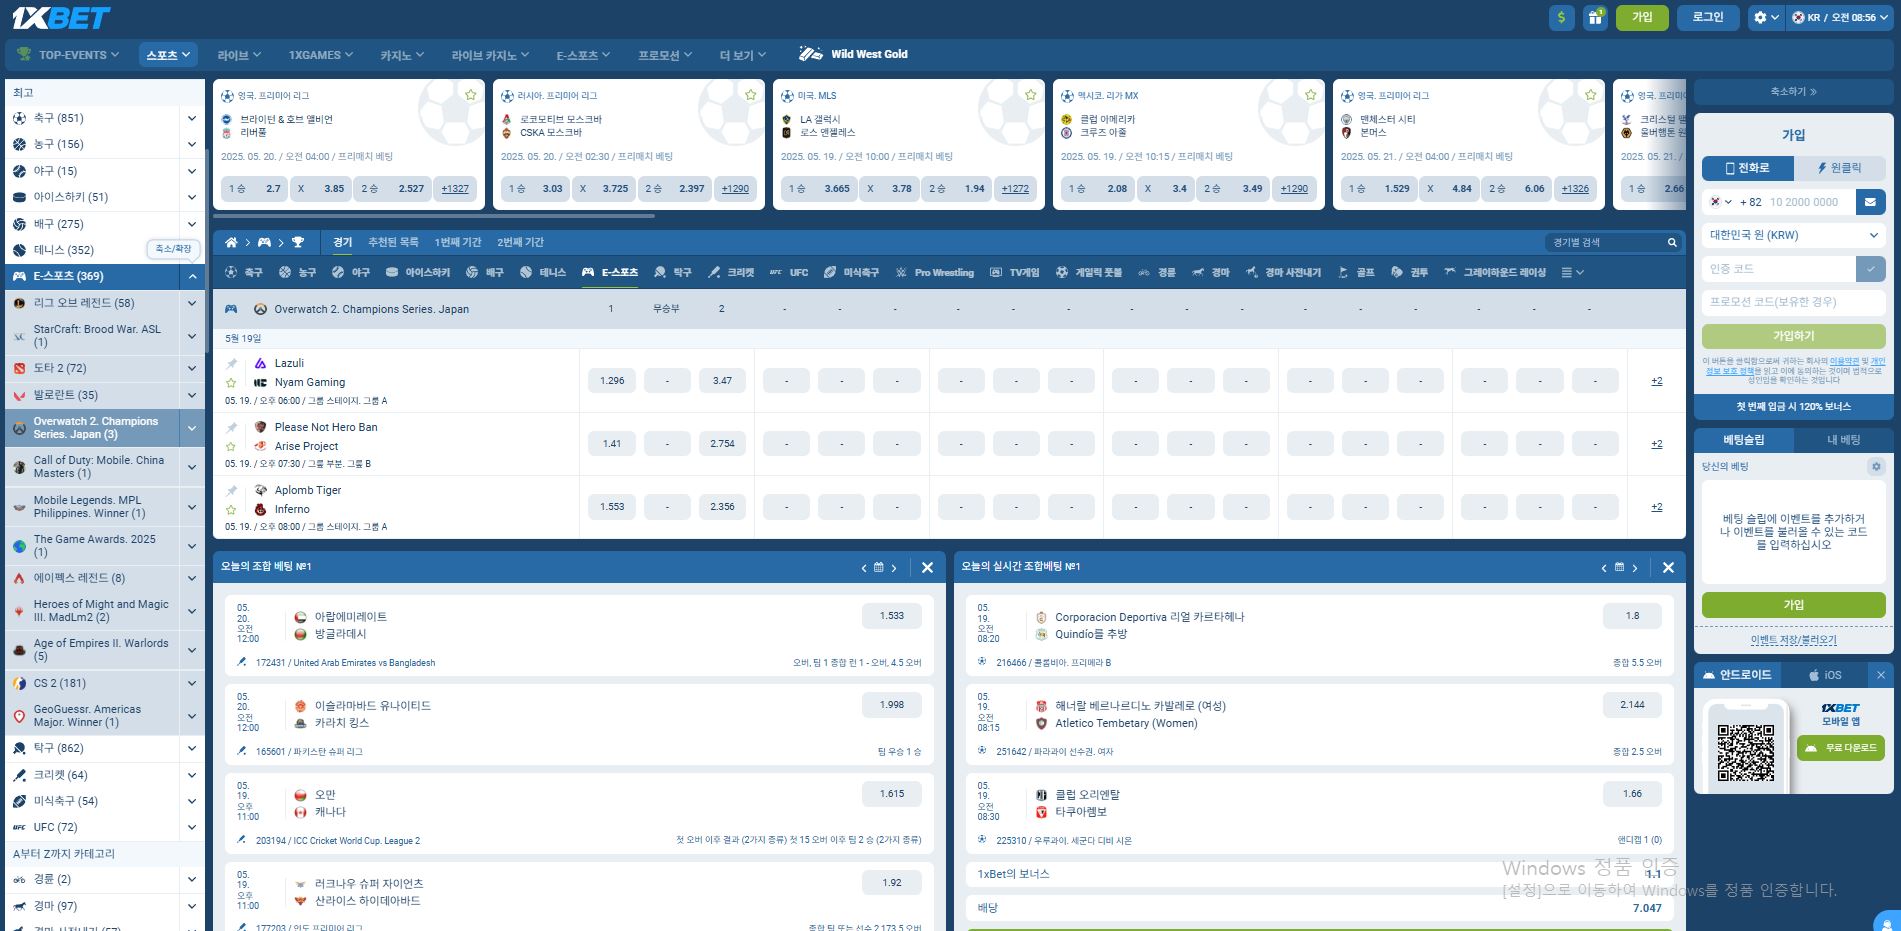Star the Manchester City featured card

(x=1590, y=95)
